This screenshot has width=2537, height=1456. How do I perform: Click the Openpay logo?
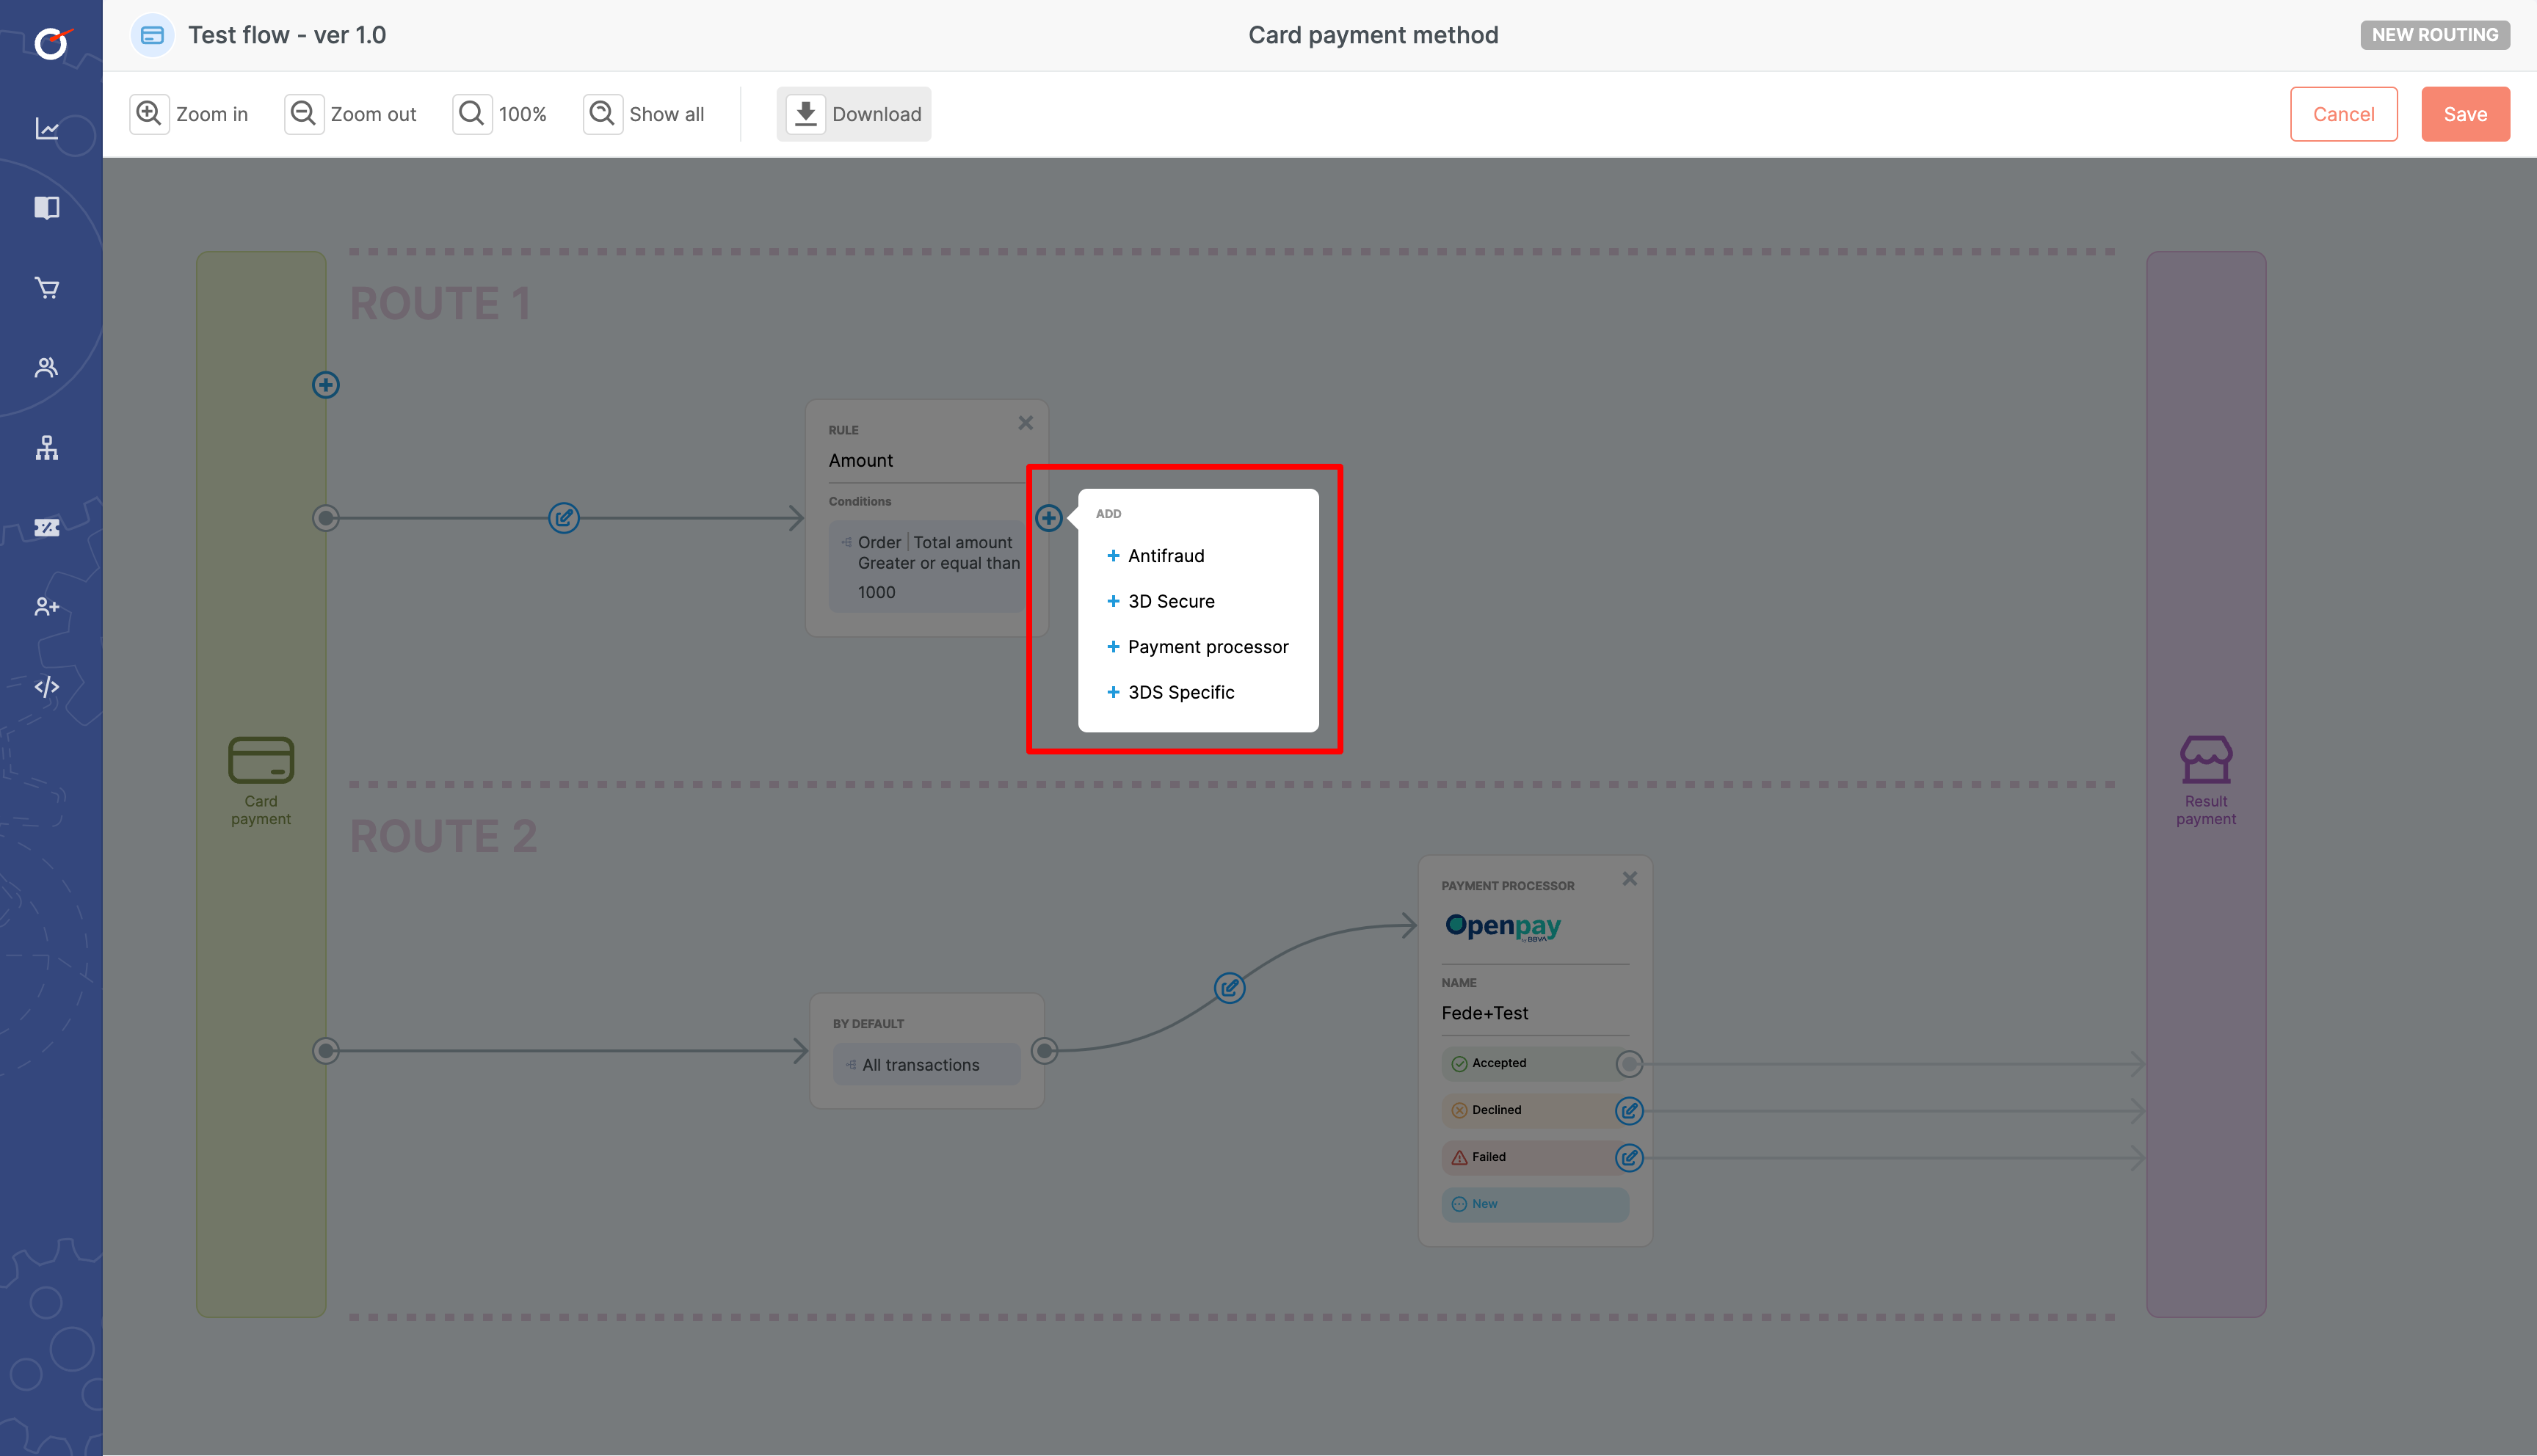click(1503, 927)
